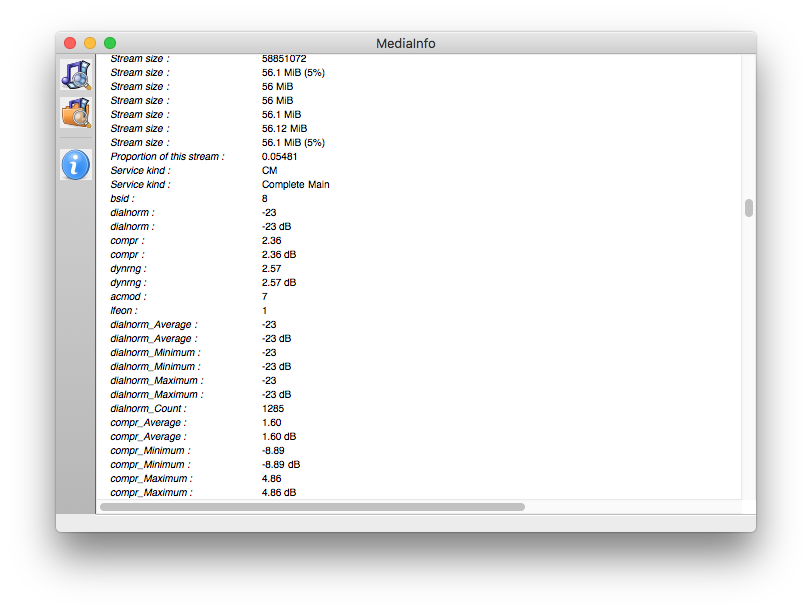Select the 'Proportion of this stream' label
The height and width of the screenshot is (612, 812).
click(167, 156)
